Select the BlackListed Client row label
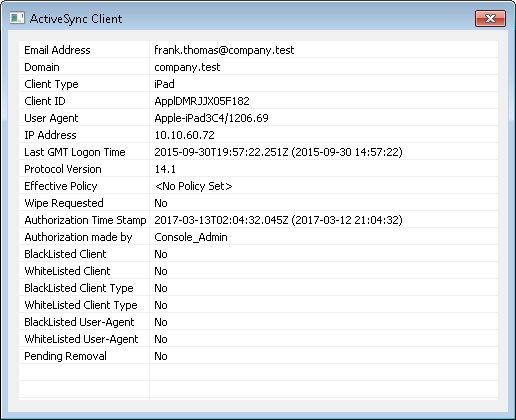 65,254
